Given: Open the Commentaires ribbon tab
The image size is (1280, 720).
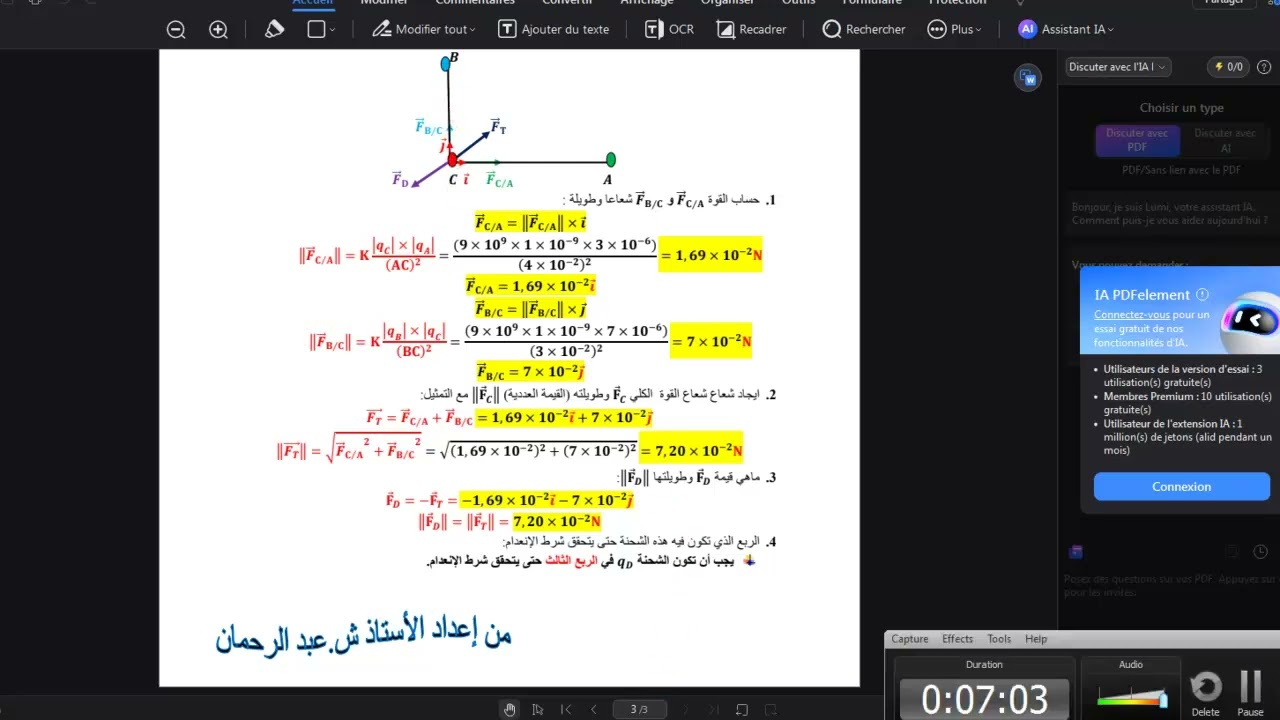Looking at the screenshot, I should [475, 3].
